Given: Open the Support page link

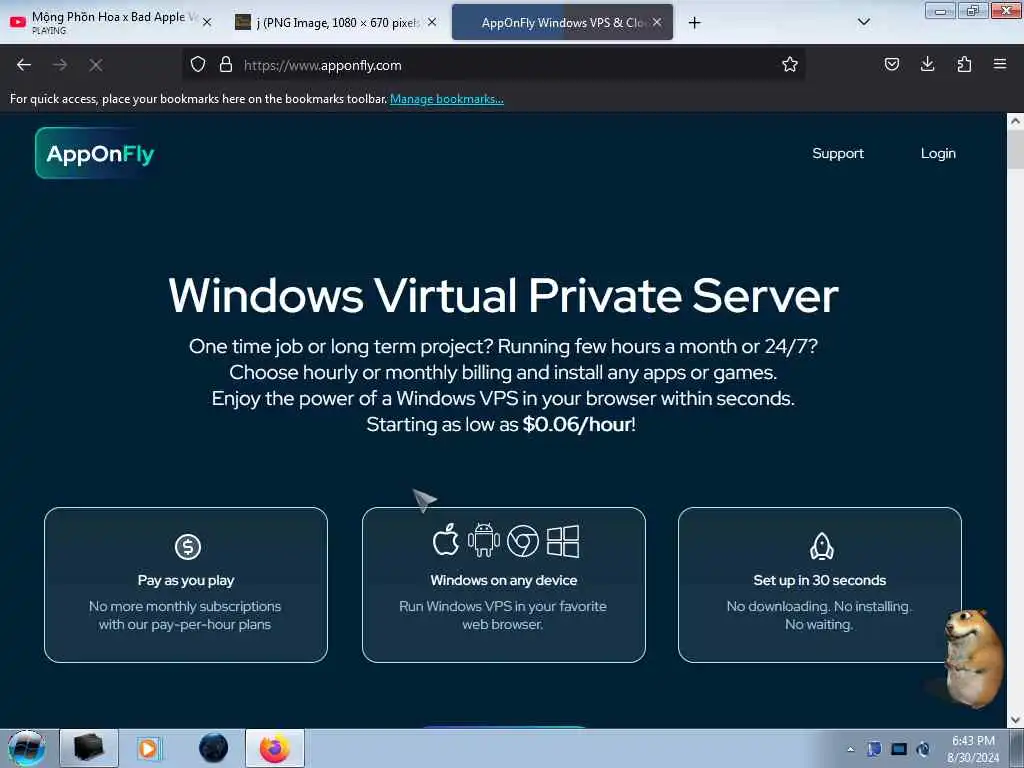Looking at the screenshot, I should point(838,153).
